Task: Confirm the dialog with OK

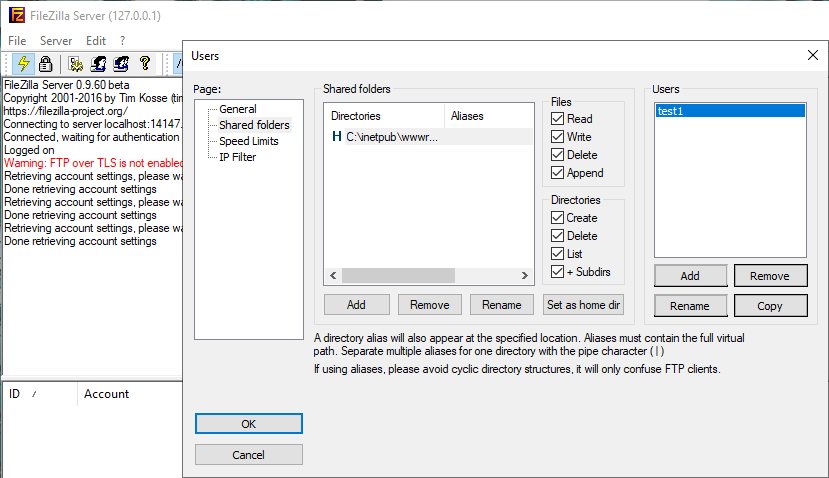Action: pos(248,424)
